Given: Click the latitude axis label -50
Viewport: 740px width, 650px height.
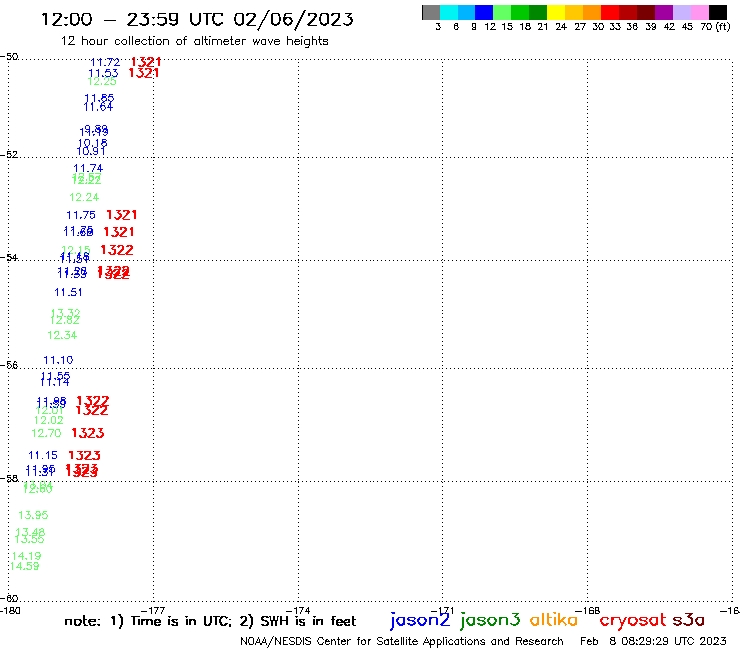Looking at the screenshot, I should (10, 57).
